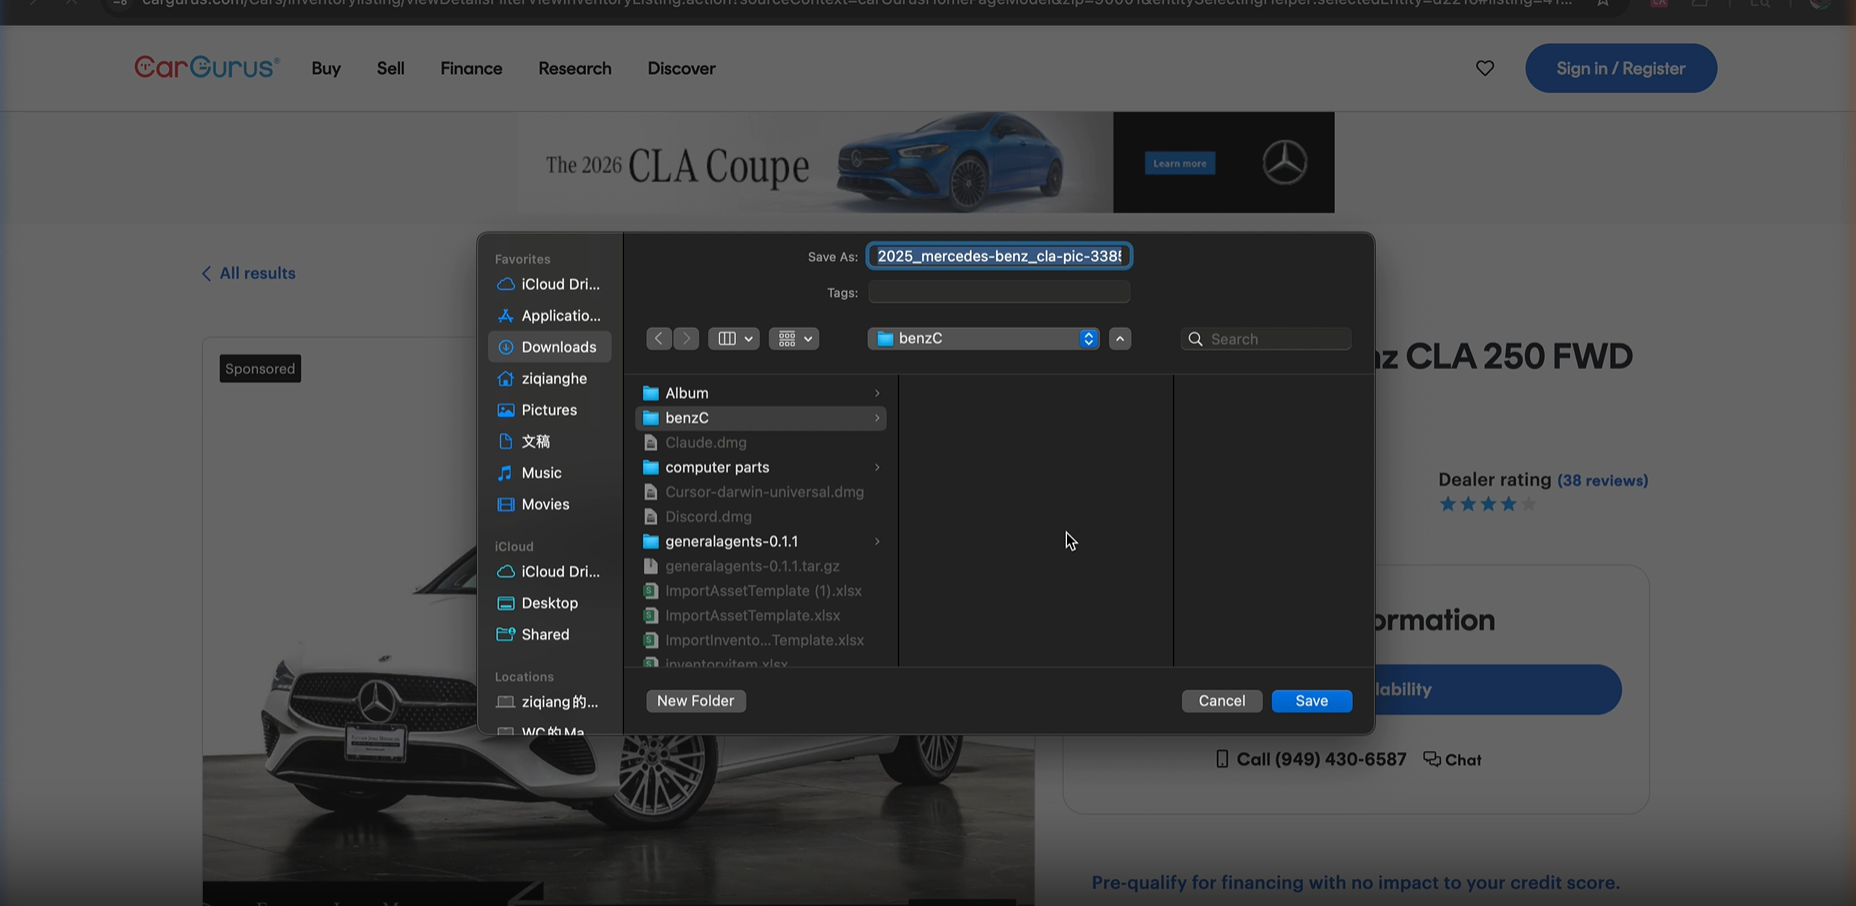
Task: Expand the computer parts folder
Action: click(x=877, y=467)
